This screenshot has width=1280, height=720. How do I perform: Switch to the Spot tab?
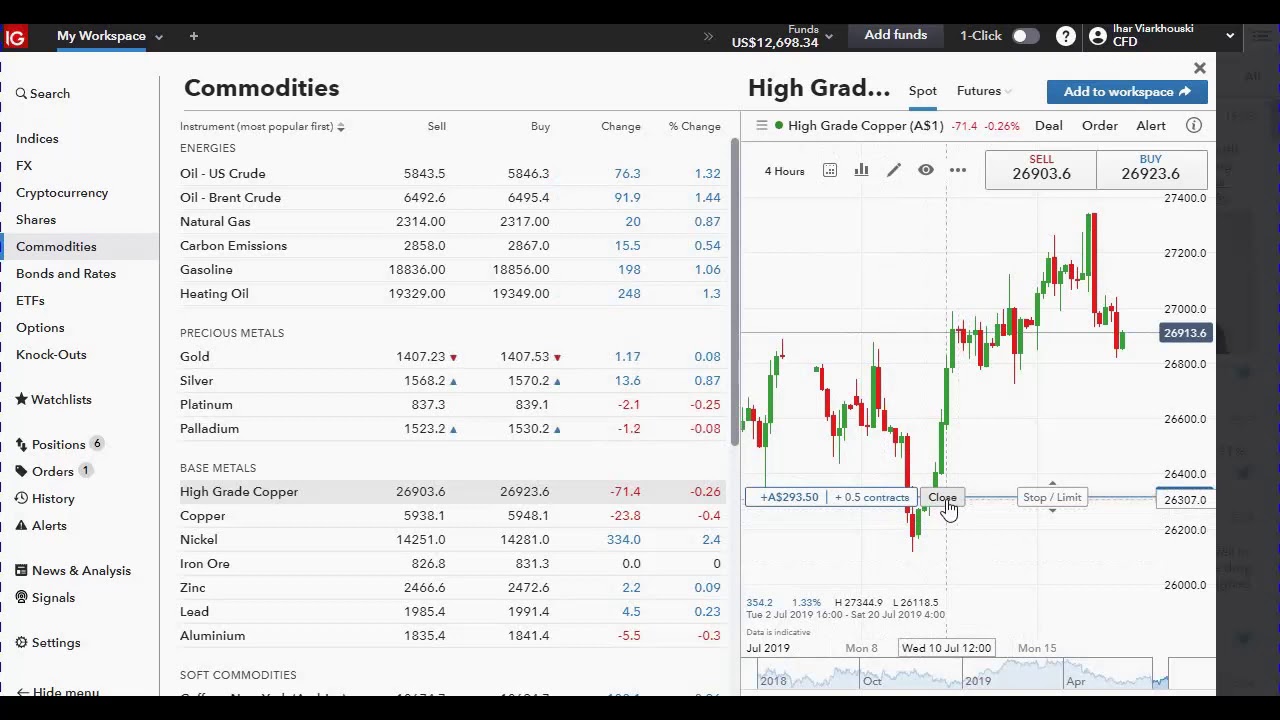pos(923,91)
